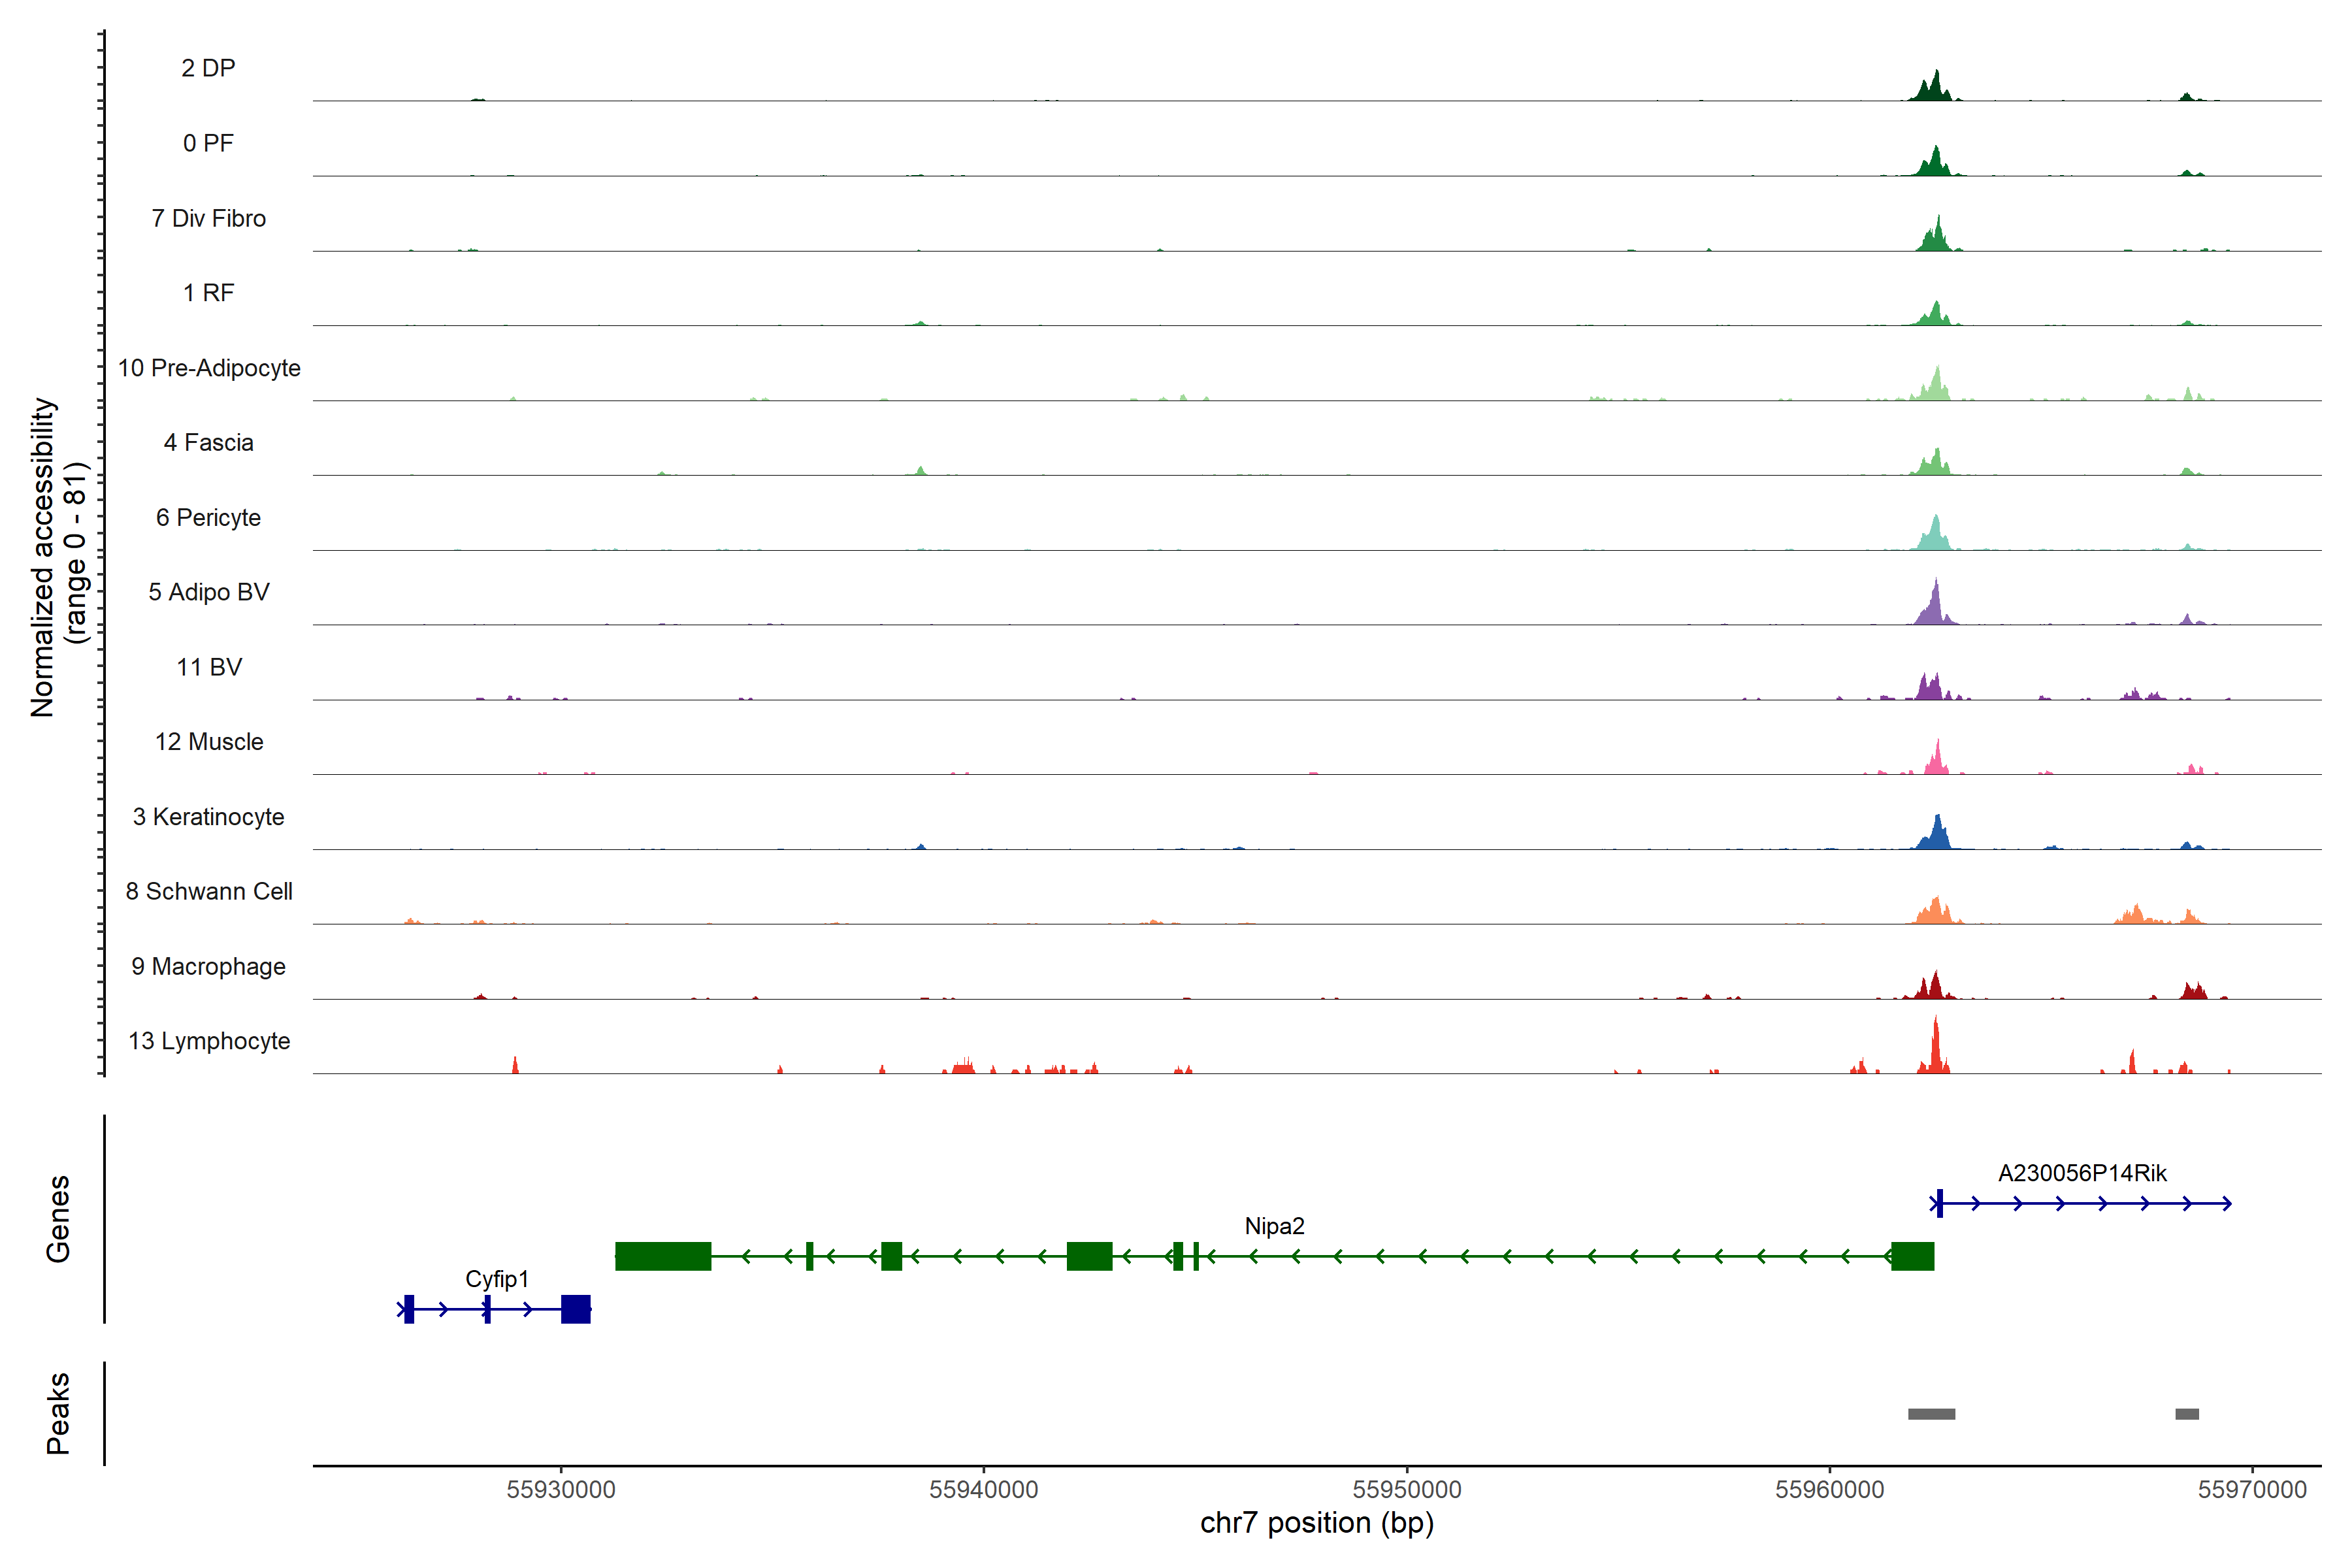Viewport: 2352px width, 1568px height.
Task: Click the A230056P14Rik gene label
Action: pyautogui.click(x=2082, y=1173)
